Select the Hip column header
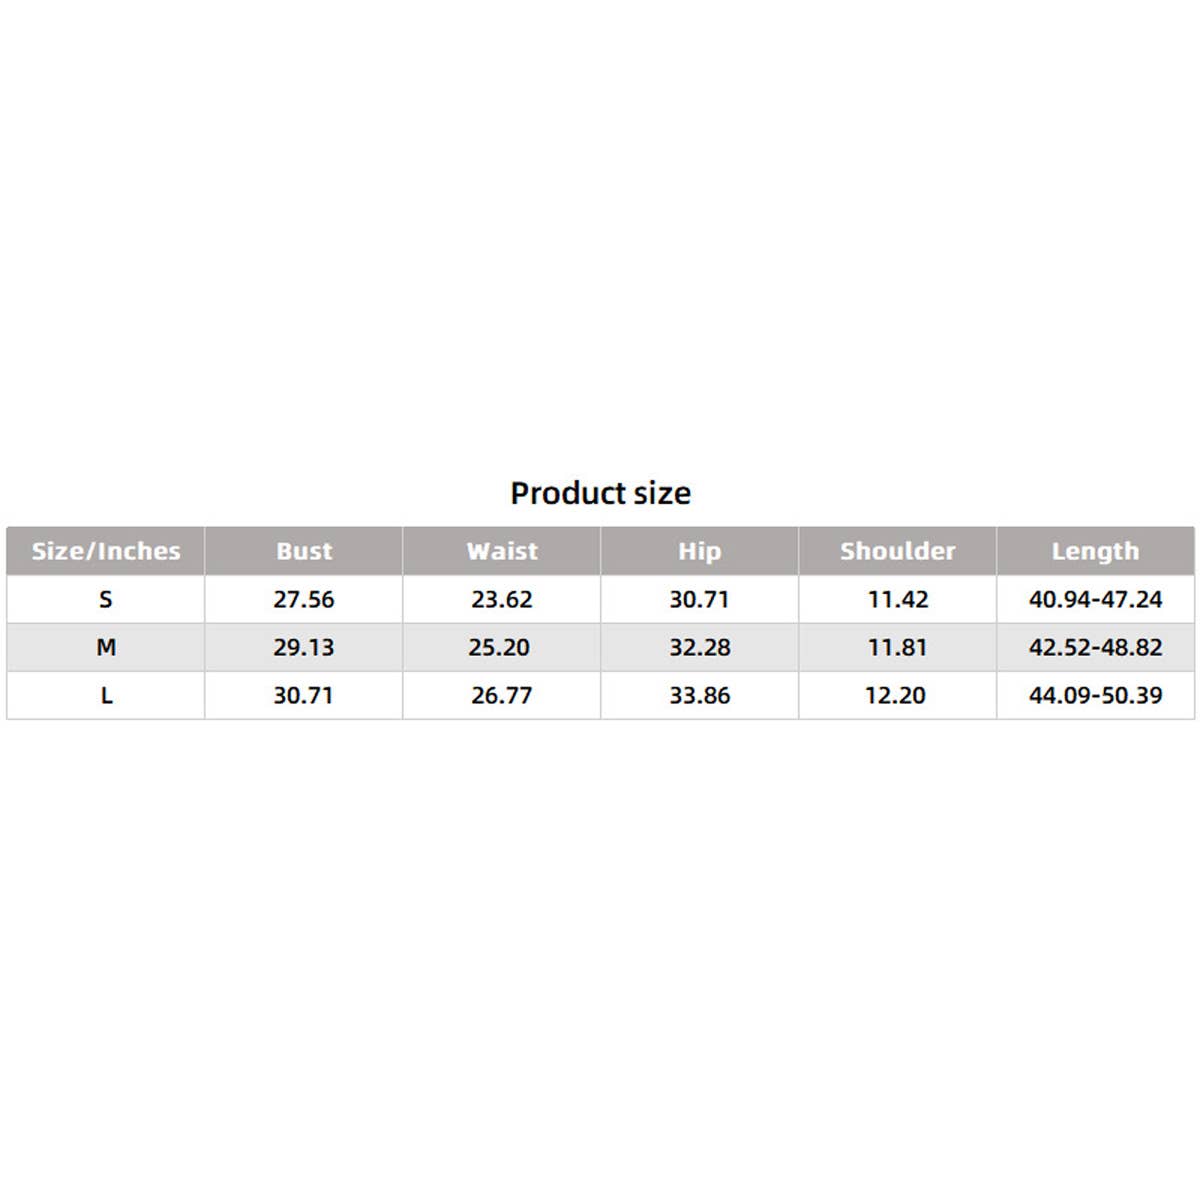This screenshot has width=1200, height=1200. [x=699, y=551]
